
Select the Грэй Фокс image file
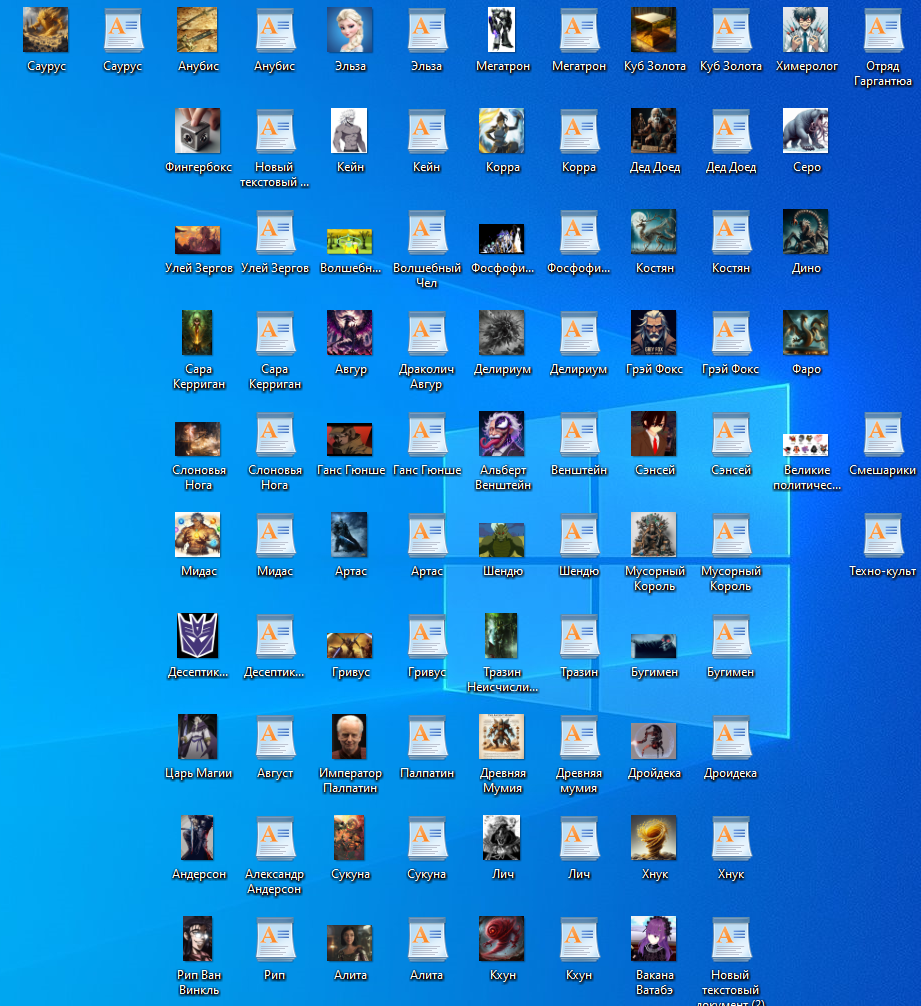coord(654,333)
